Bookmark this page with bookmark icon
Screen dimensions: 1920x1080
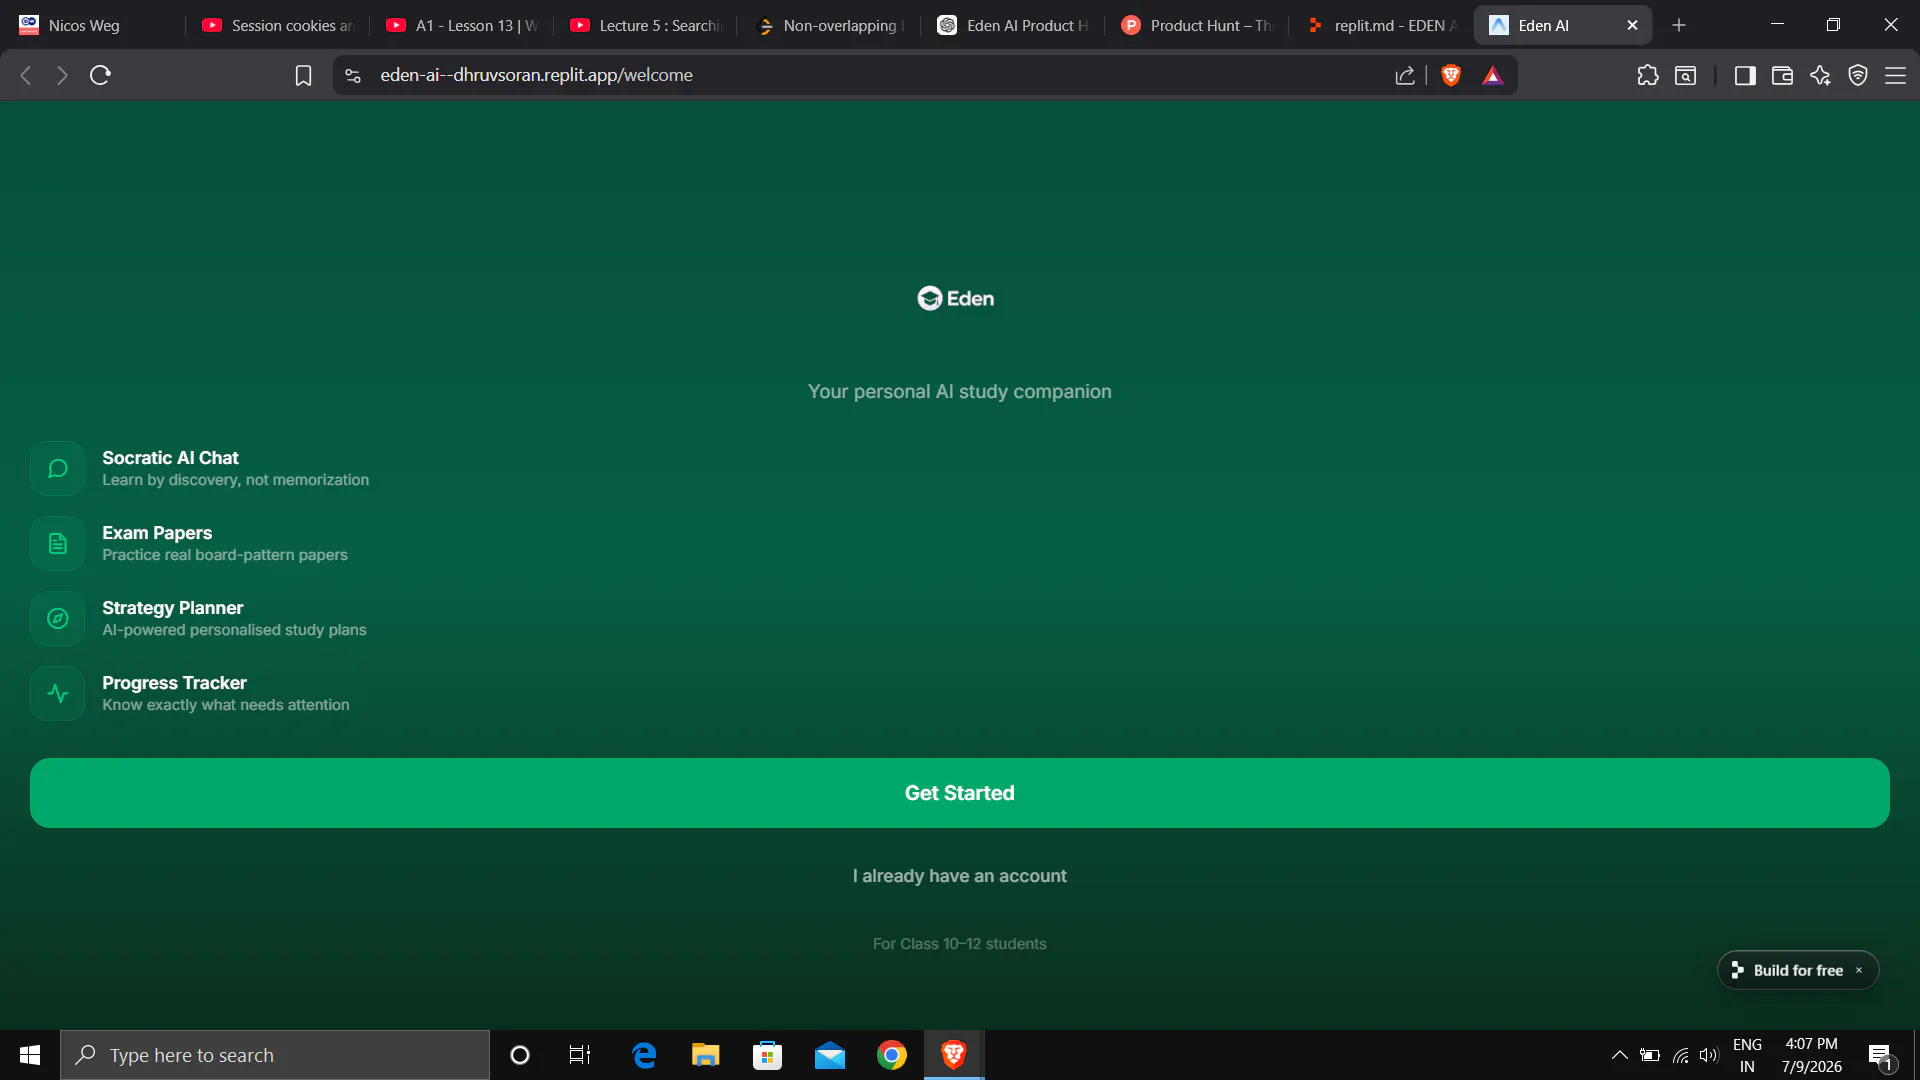303,75
